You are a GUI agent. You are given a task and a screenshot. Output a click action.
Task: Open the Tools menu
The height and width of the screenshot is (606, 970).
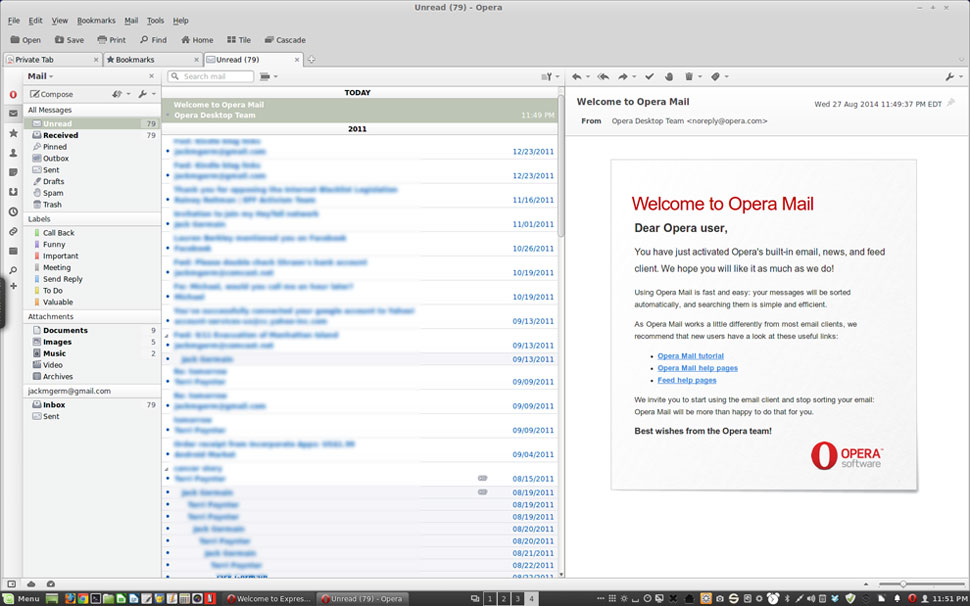tap(155, 20)
